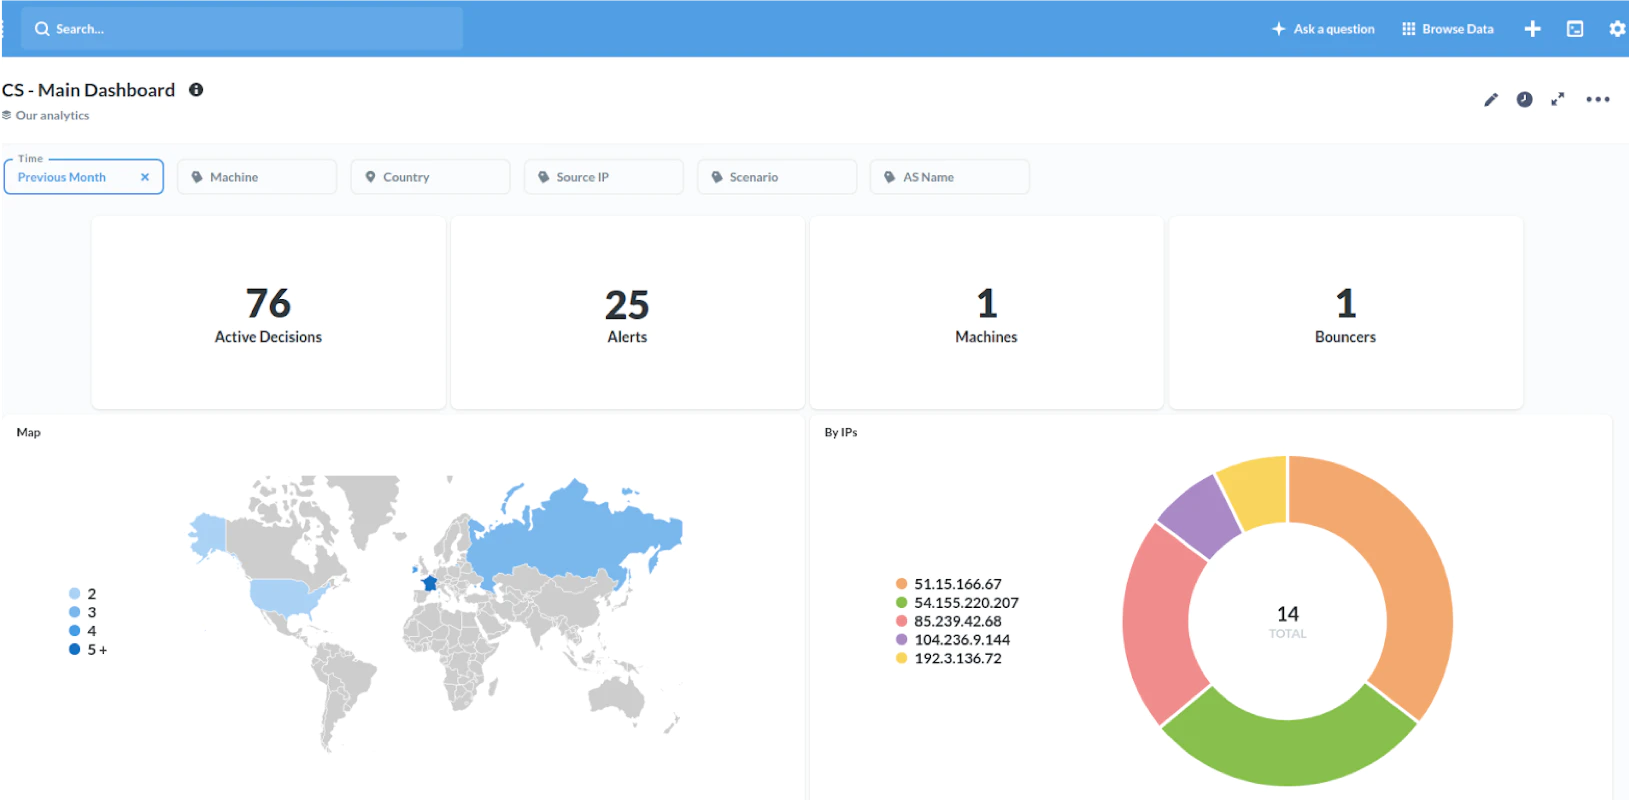
Task: Open Browse Data from top bar
Action: [x=1448, y=29]
